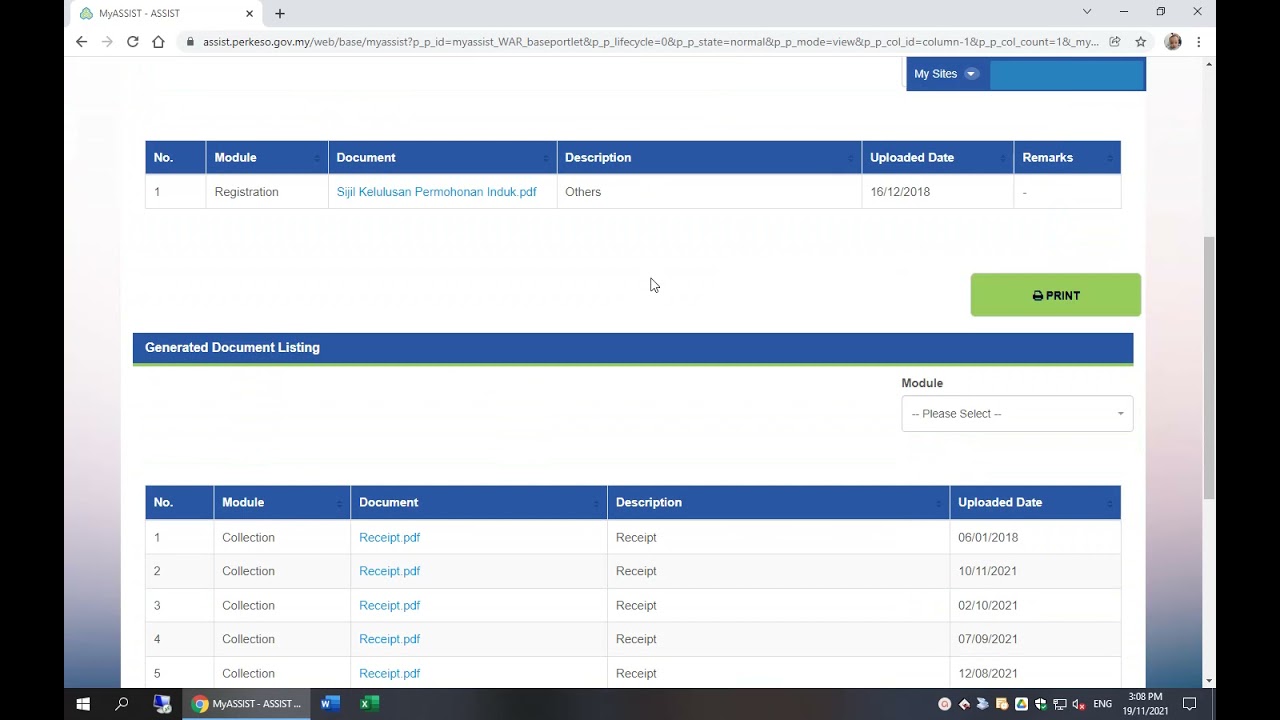
Task: Click the Generated Document Listing header
Action: pos(633,348)
